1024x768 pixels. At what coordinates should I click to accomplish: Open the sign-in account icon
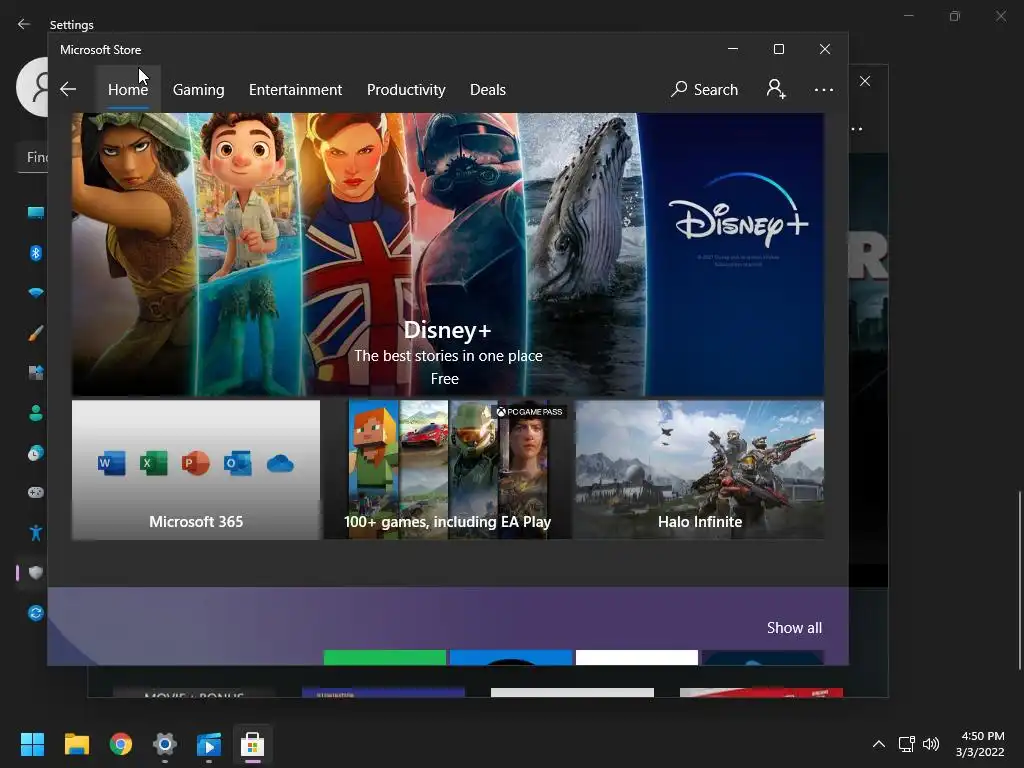pyautogui.click(x=776, y=89)
